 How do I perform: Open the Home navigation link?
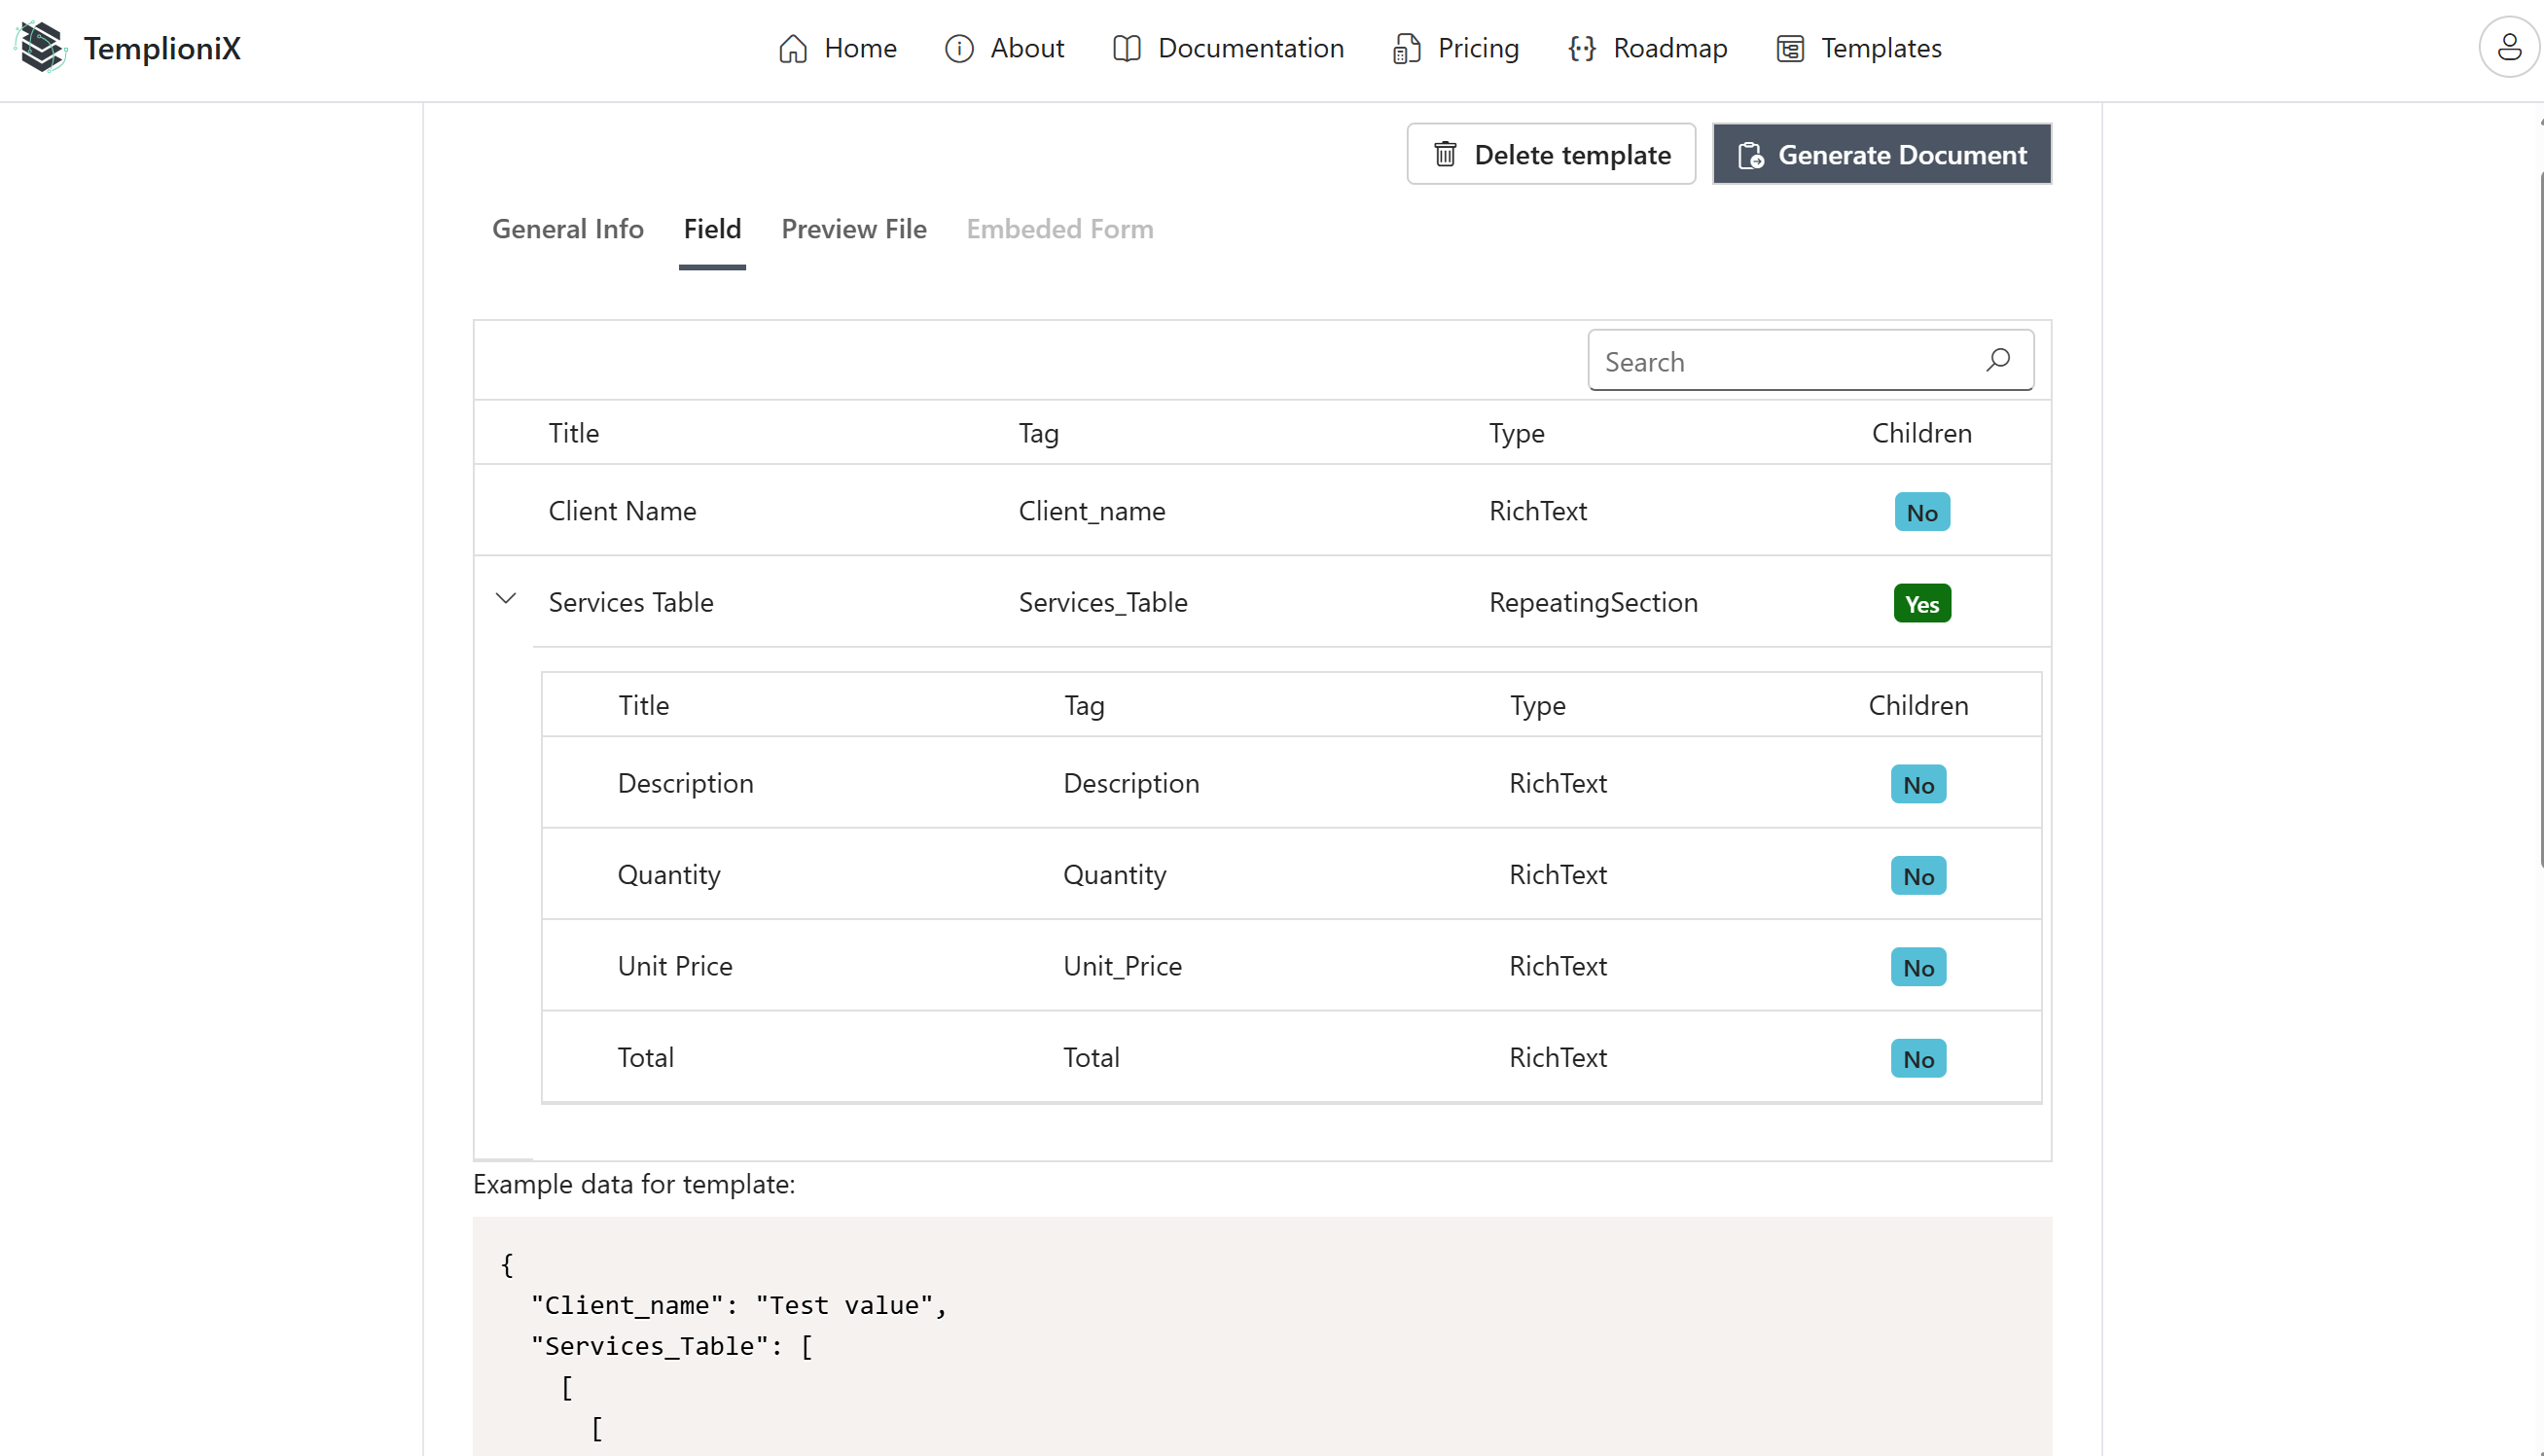pyautogui.click(x=837, y=48)
